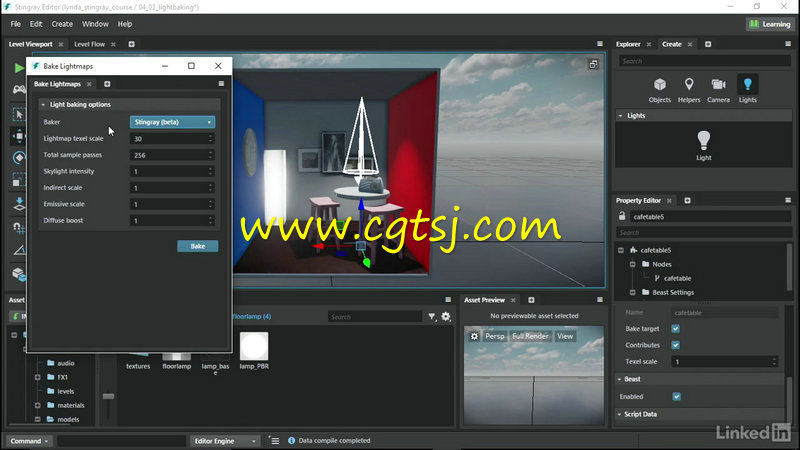Image resolution: width=800 pixels, height=450 pixels.
Task: Toggle the snap magnet tool
Action: (19, 228)
